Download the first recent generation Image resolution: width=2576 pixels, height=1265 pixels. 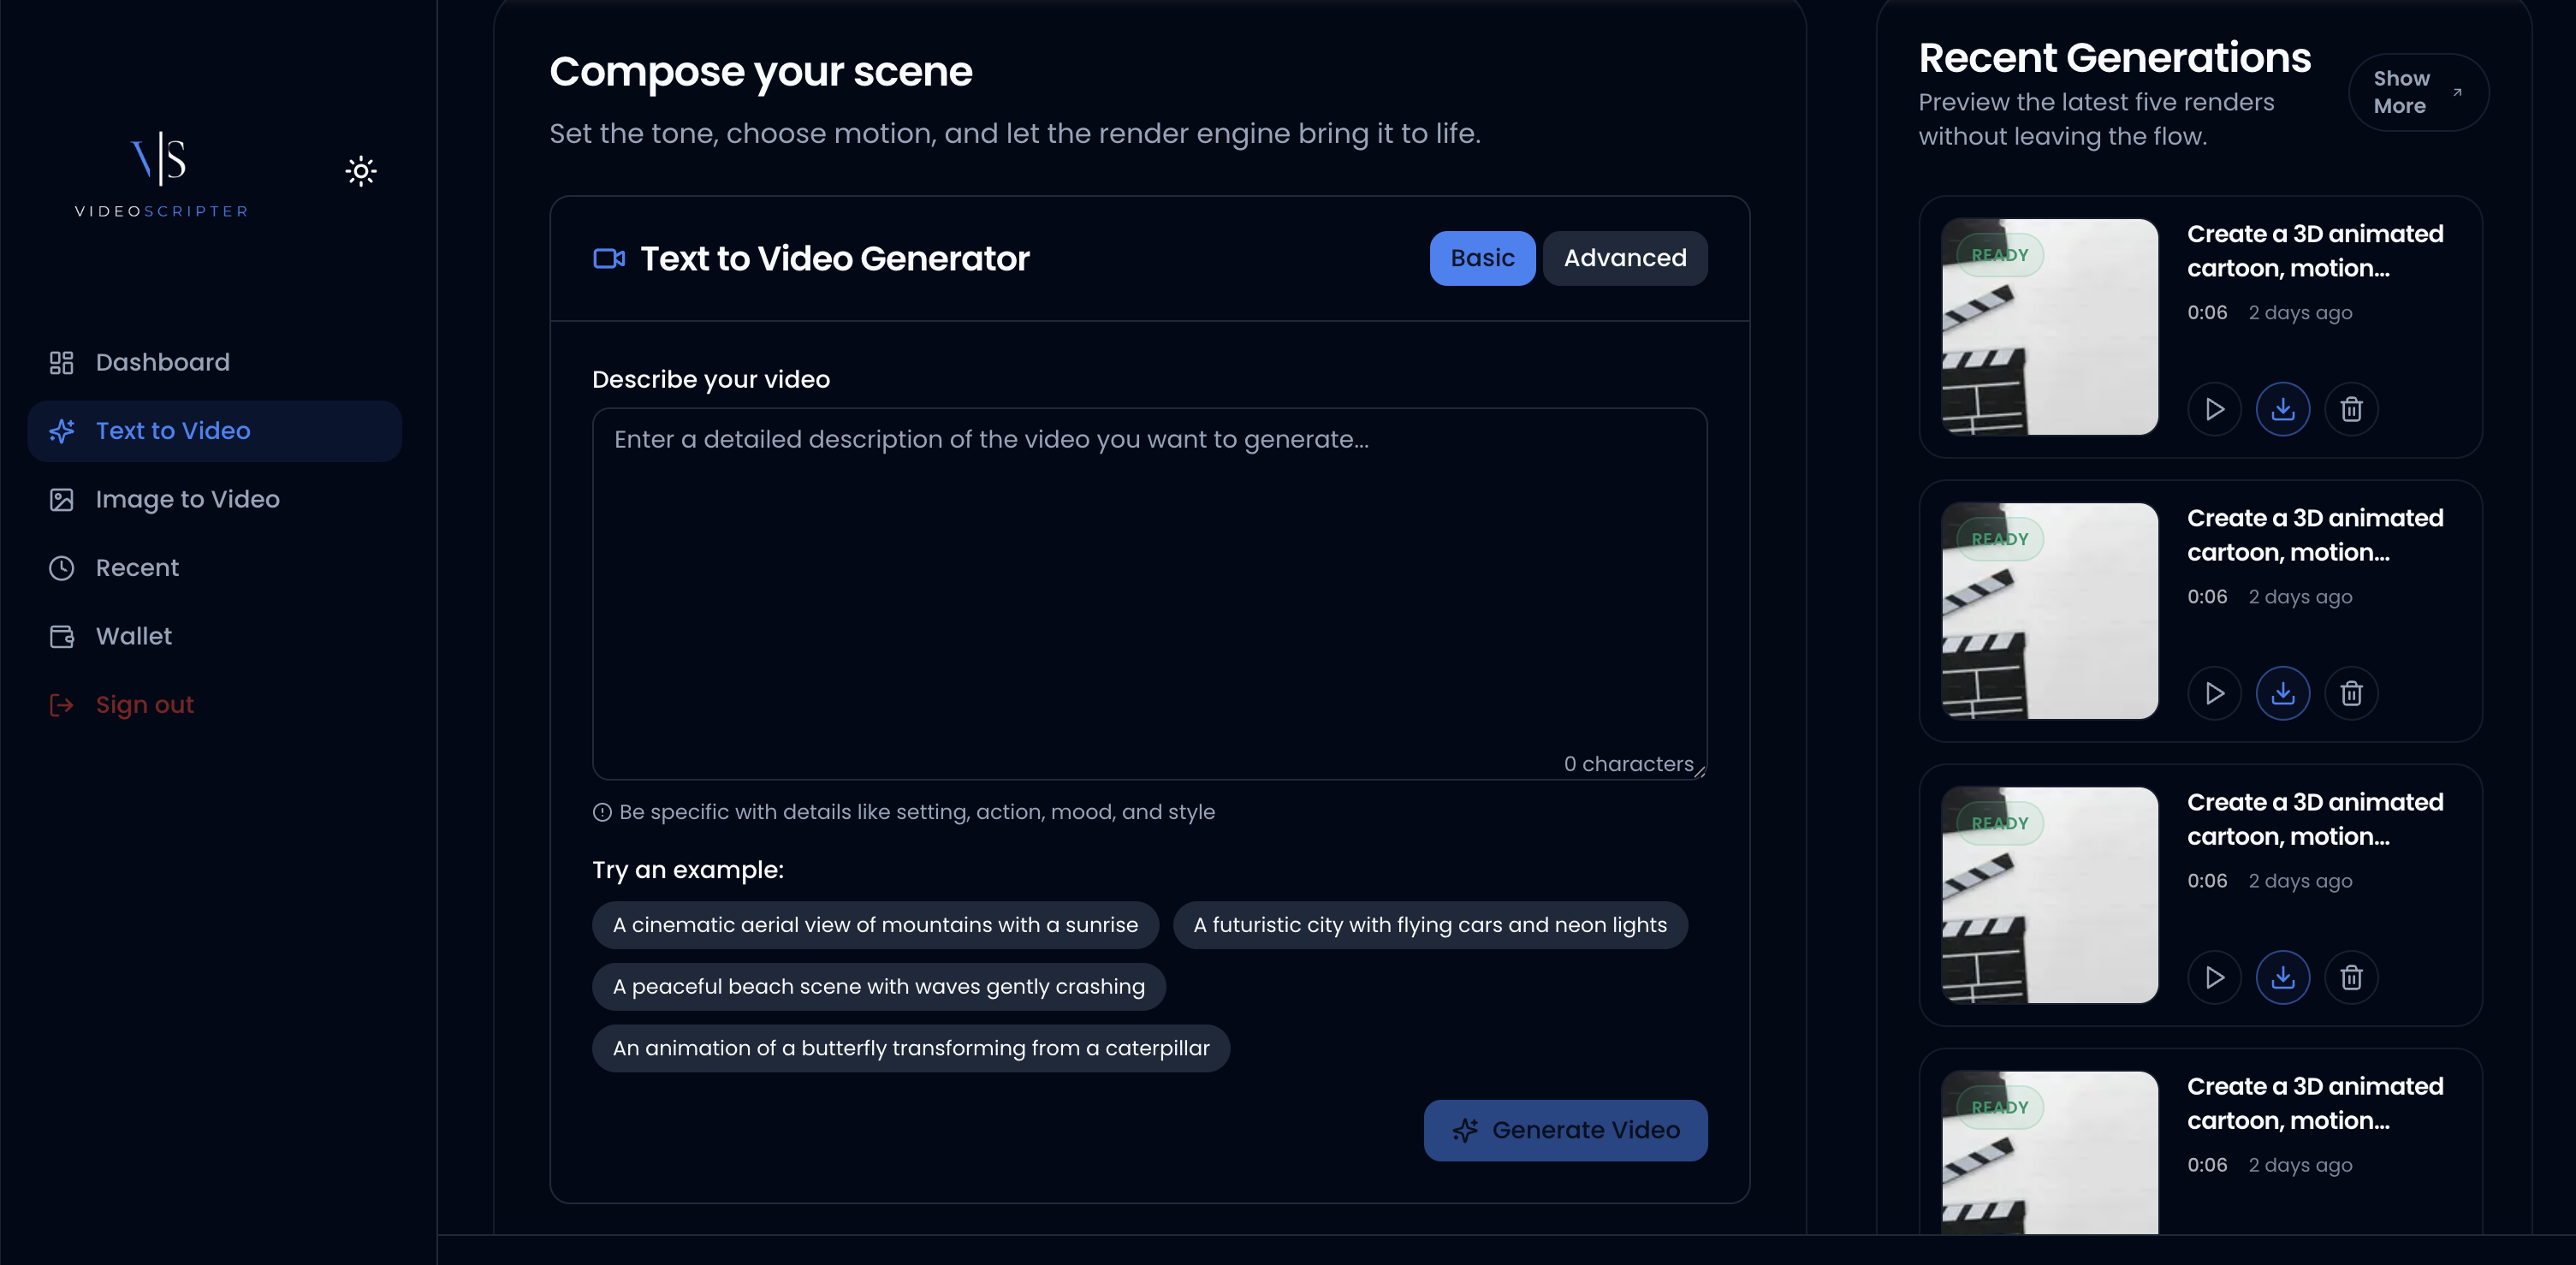[2283, 408]
